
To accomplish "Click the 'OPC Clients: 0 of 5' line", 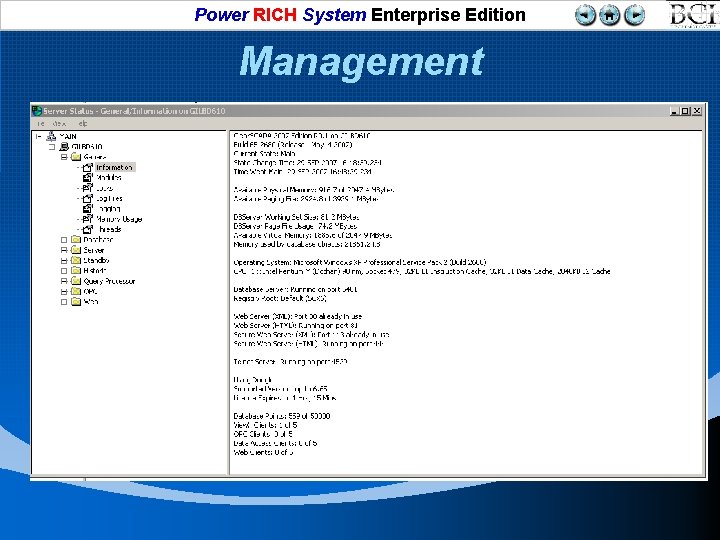I will point(263,434).
